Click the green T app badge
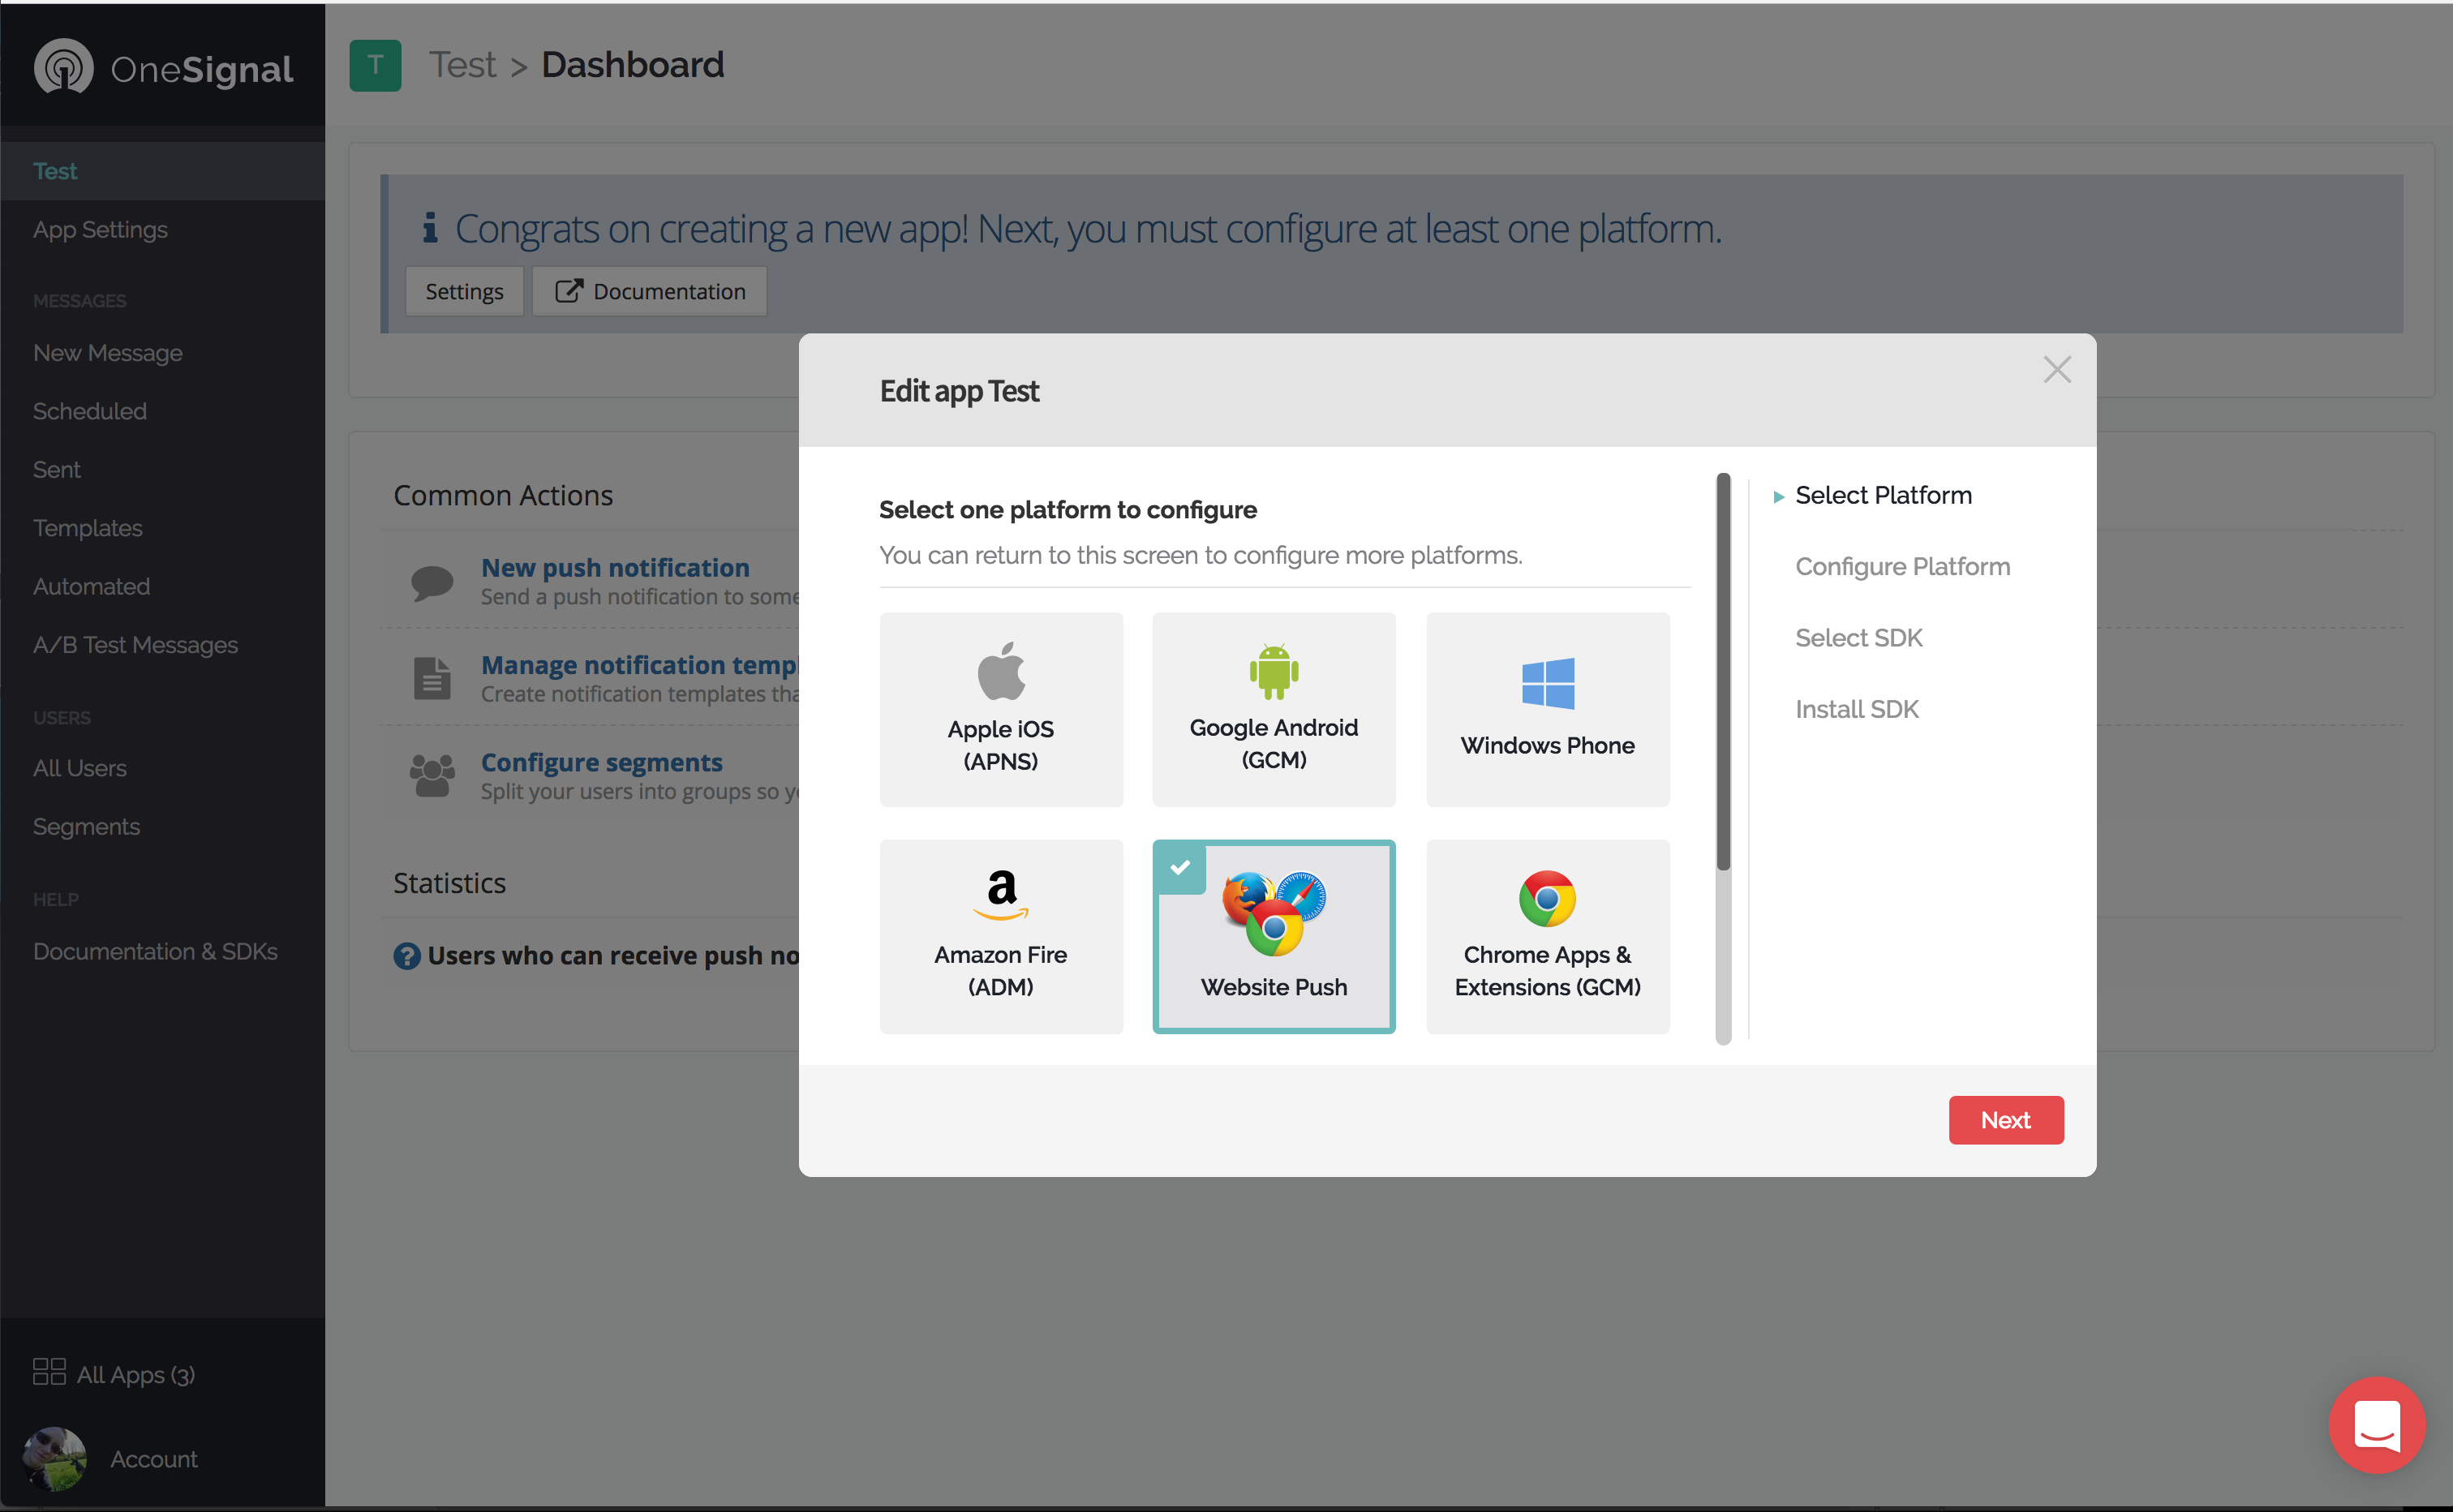Viewport: 2453px width, 1512px height. pyautogui.click(x=375, y=66)
